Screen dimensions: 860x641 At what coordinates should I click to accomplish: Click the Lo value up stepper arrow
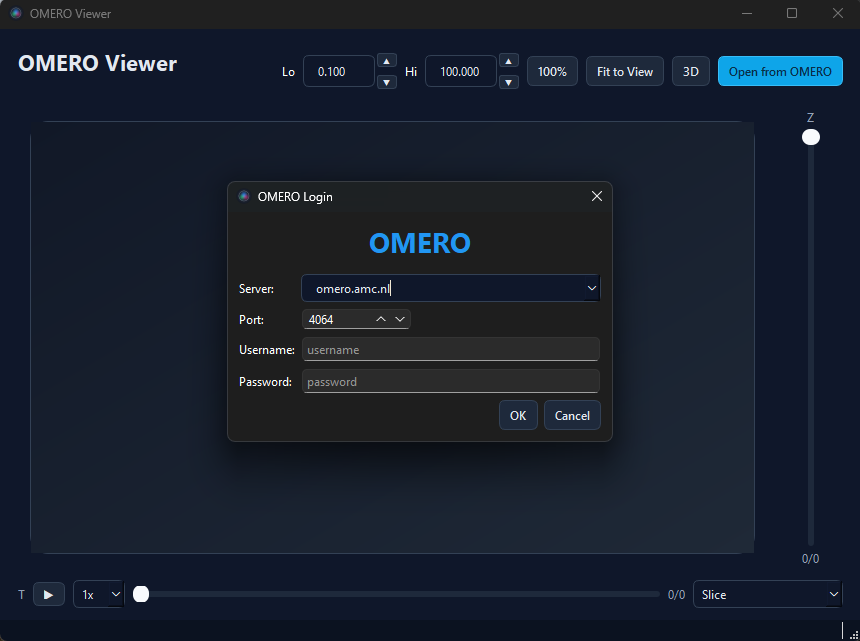[387, 61]
